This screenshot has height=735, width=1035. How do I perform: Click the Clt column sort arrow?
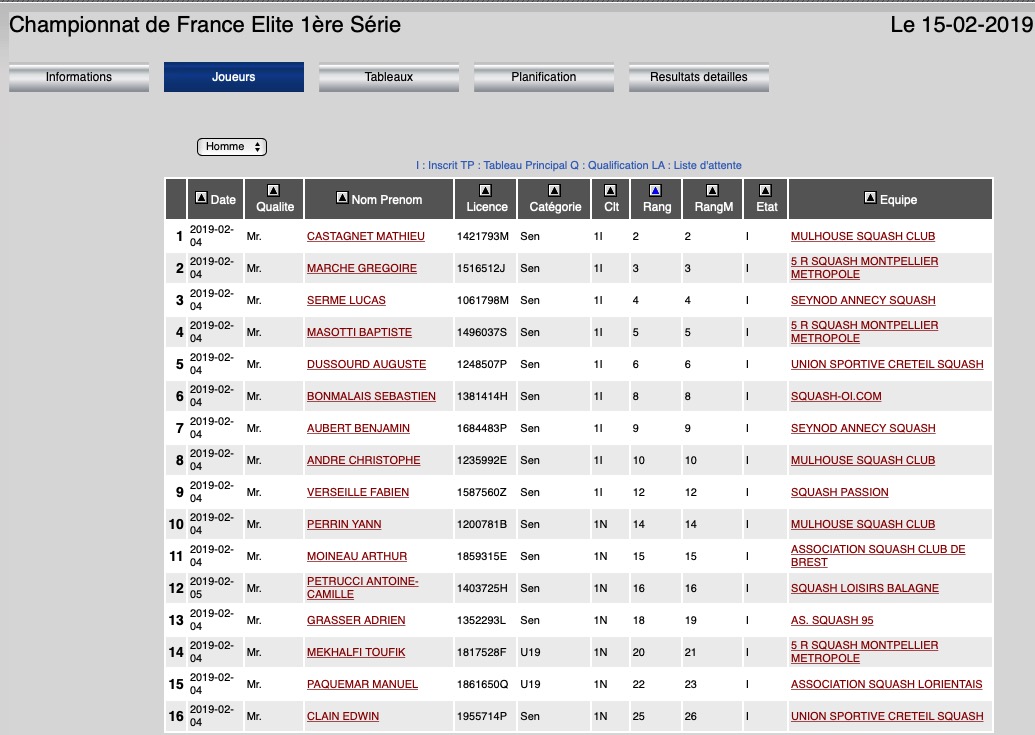coord(611,190)
